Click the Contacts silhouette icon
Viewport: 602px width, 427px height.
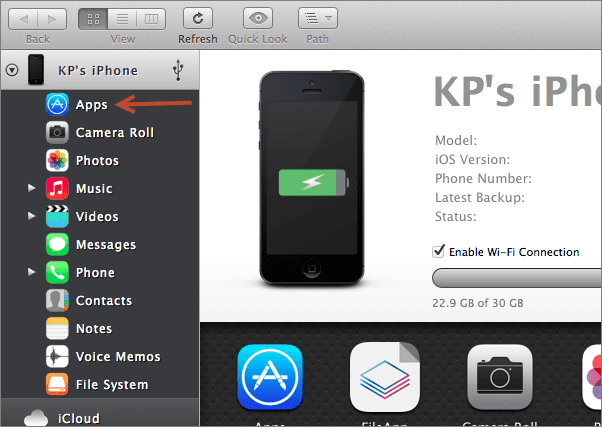57,300
